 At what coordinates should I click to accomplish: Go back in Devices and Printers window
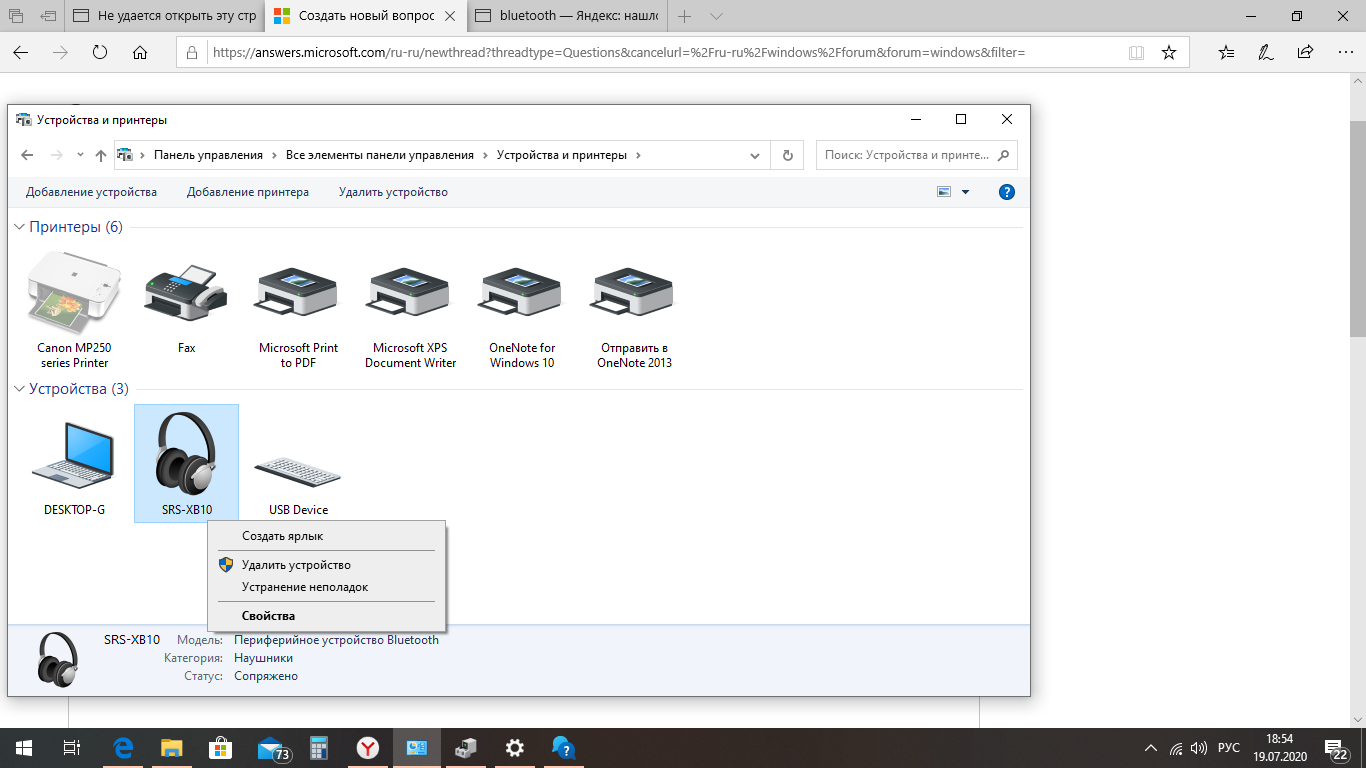pyautogui.click(x=28, y=155)
